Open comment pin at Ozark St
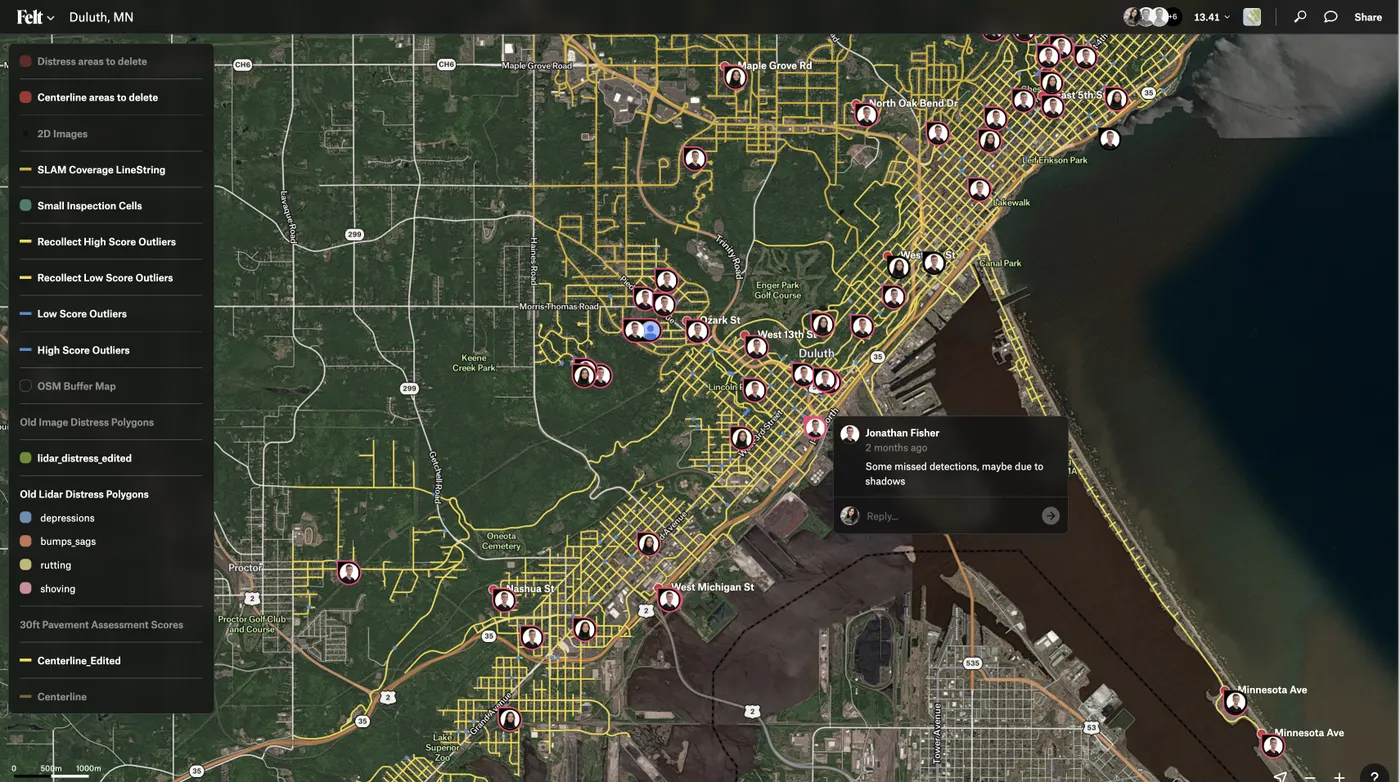Image resolution: width=1400 pixels, height=782 pixels. [x=697, y=331]
